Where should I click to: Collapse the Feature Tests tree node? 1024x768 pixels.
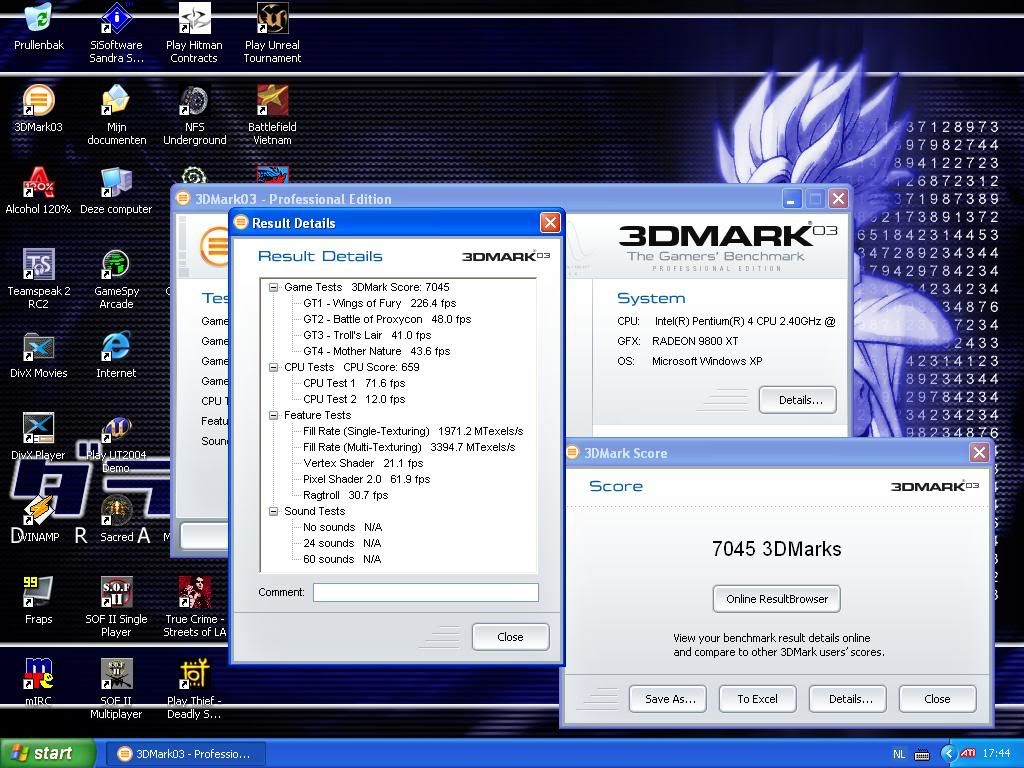coord(274,415)
